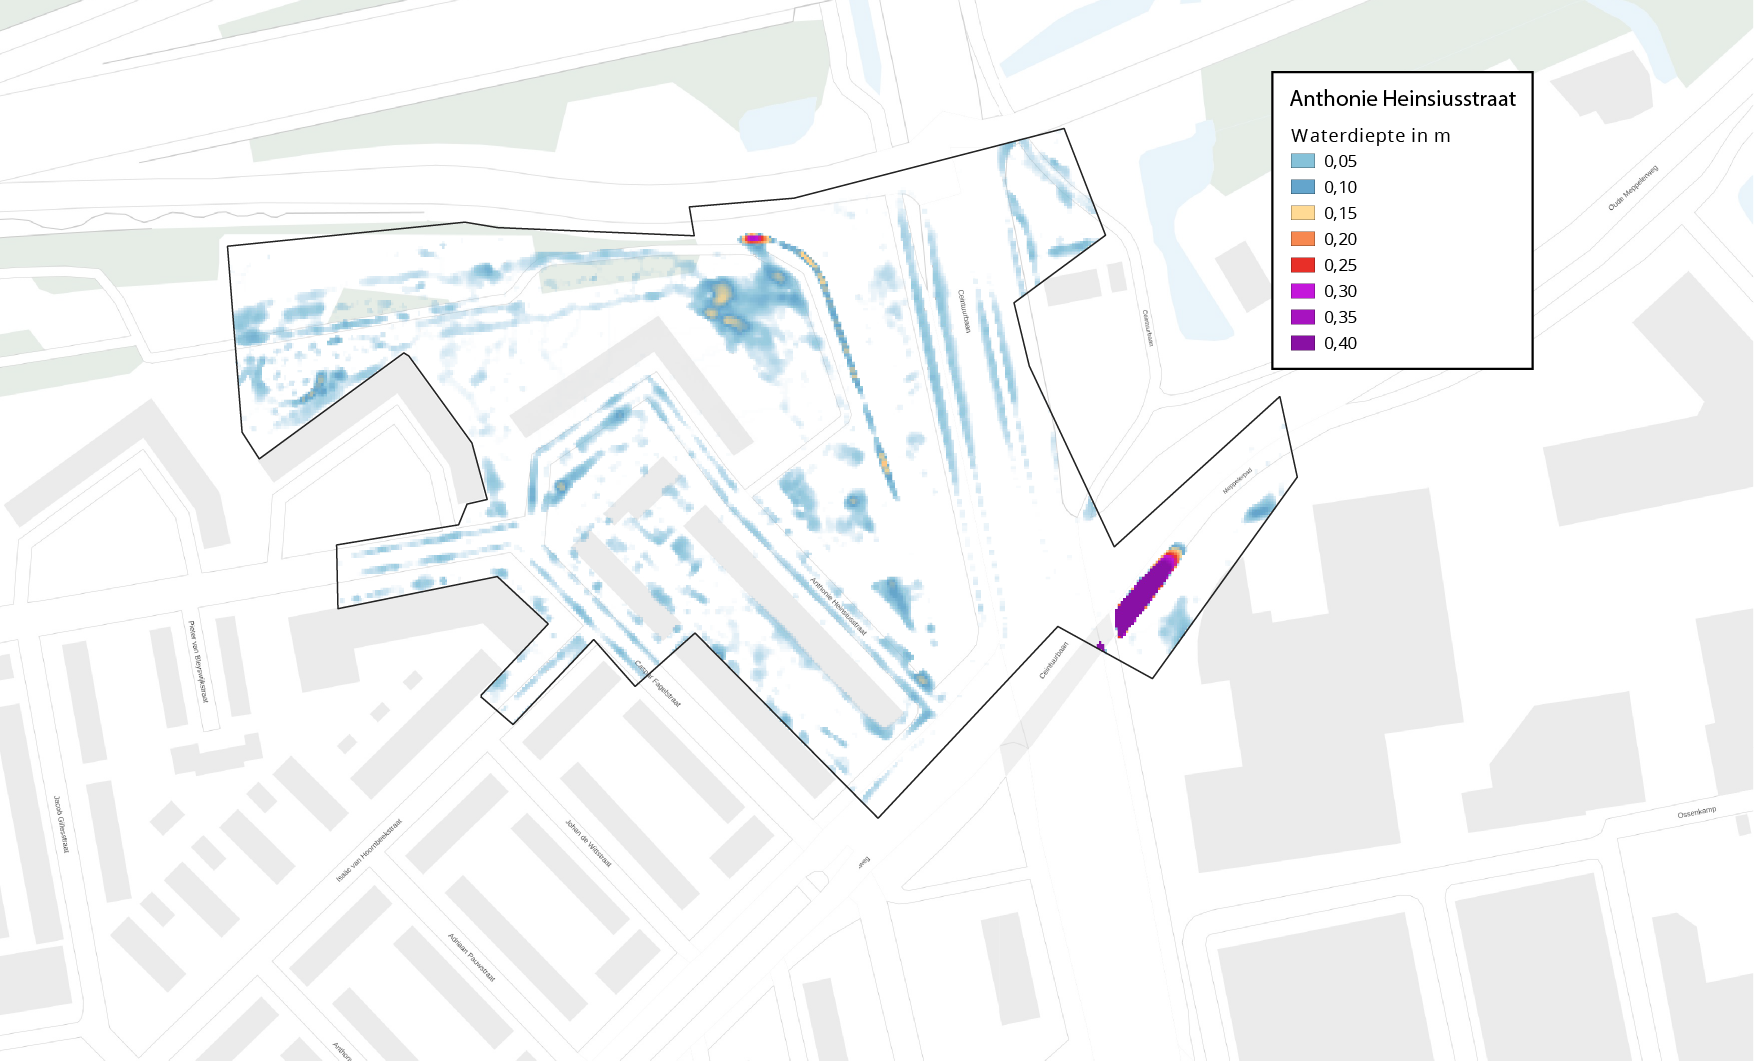Screen dimensions: 1755x1061
Task: Click the 0,20 orange legend swatch
Action: 1302,239
